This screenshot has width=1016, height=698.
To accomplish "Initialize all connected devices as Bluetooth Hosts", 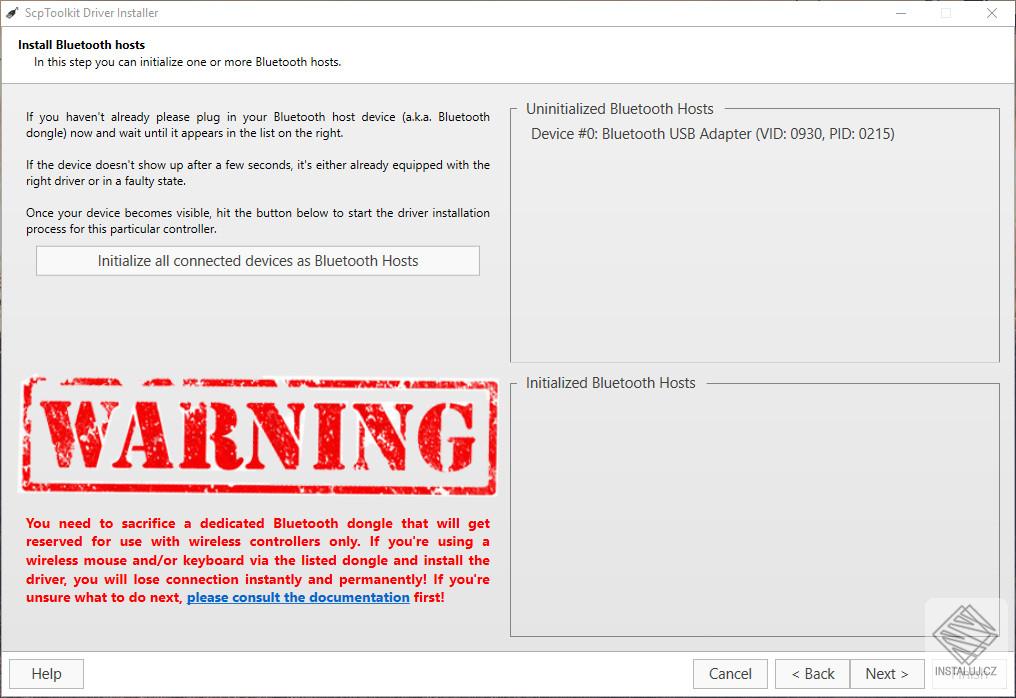I will (258, 261).
